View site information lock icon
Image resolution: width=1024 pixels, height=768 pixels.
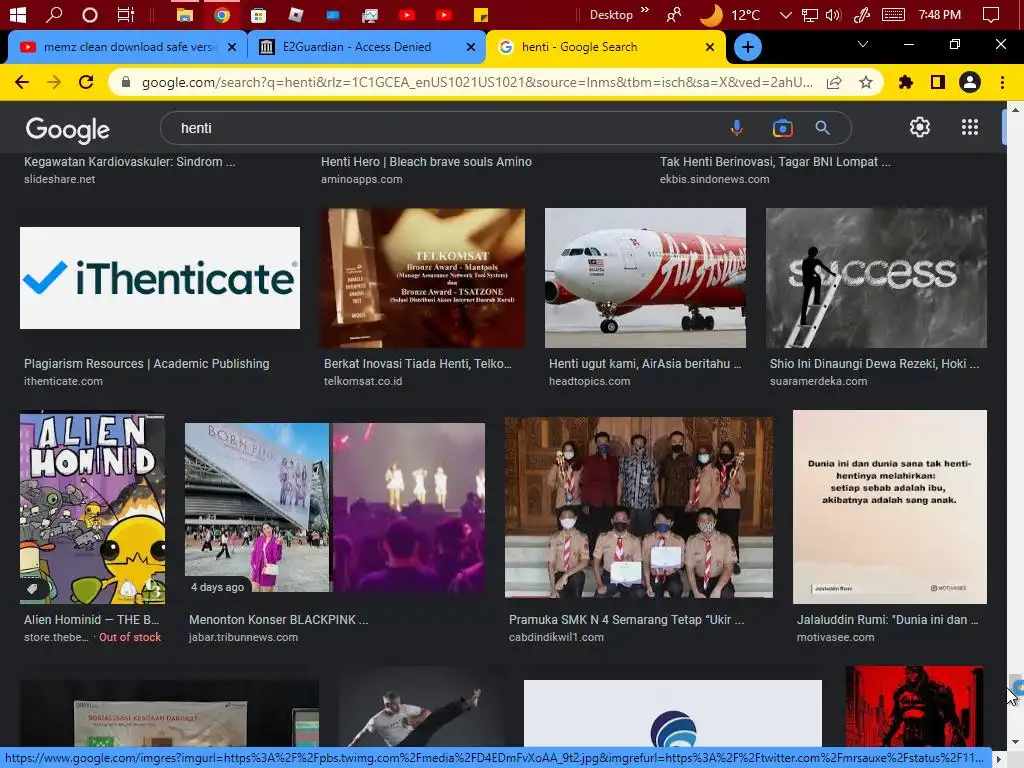(x=126, y=82)
